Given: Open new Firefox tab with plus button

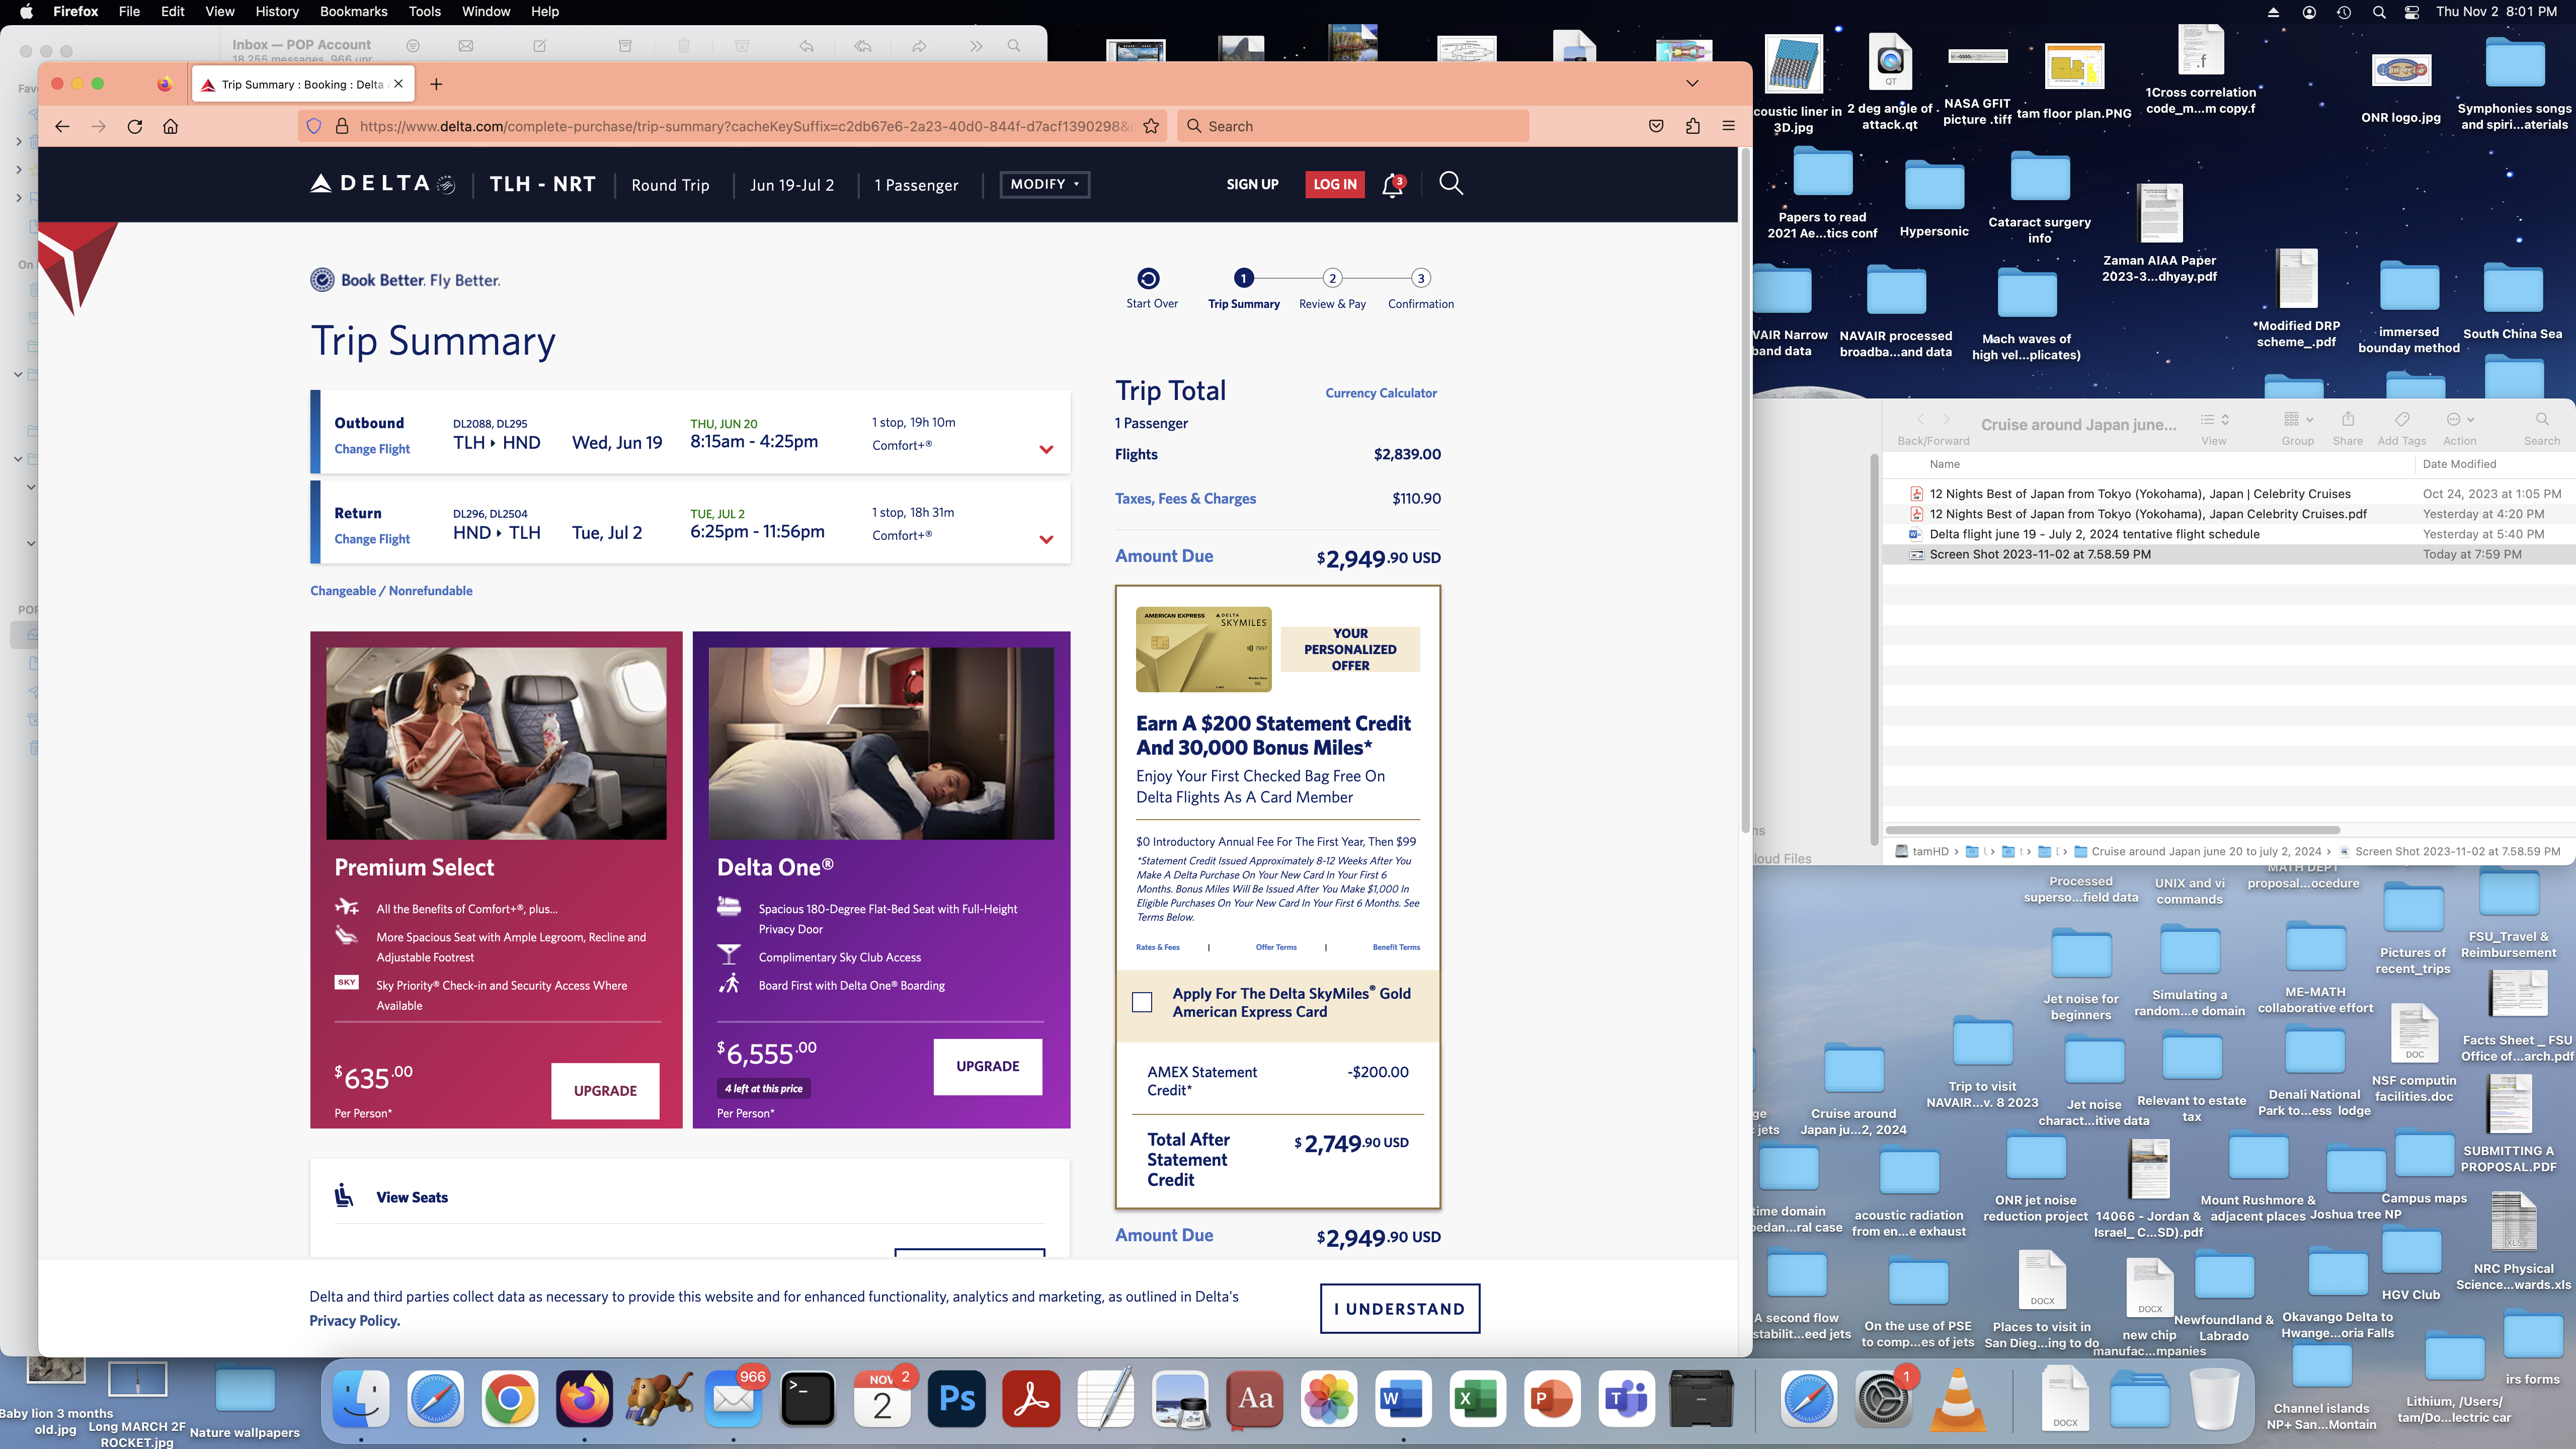Looking at the screenshot, I should click(x=436, y=84).
